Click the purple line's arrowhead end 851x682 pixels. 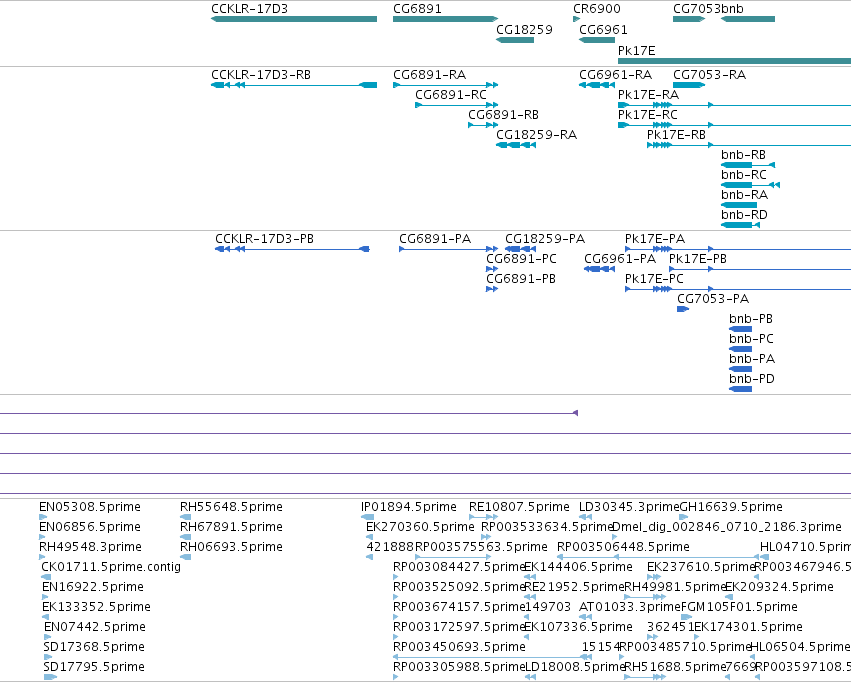[x=575, y=413]
